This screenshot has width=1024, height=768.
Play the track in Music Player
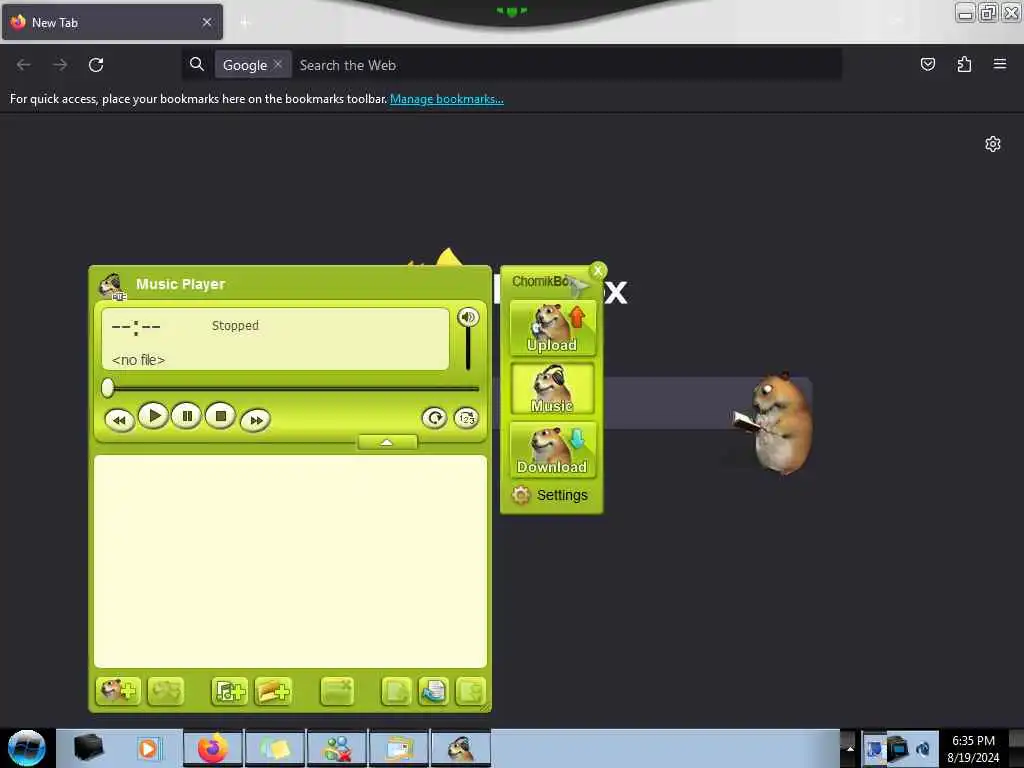pos(153,416)
